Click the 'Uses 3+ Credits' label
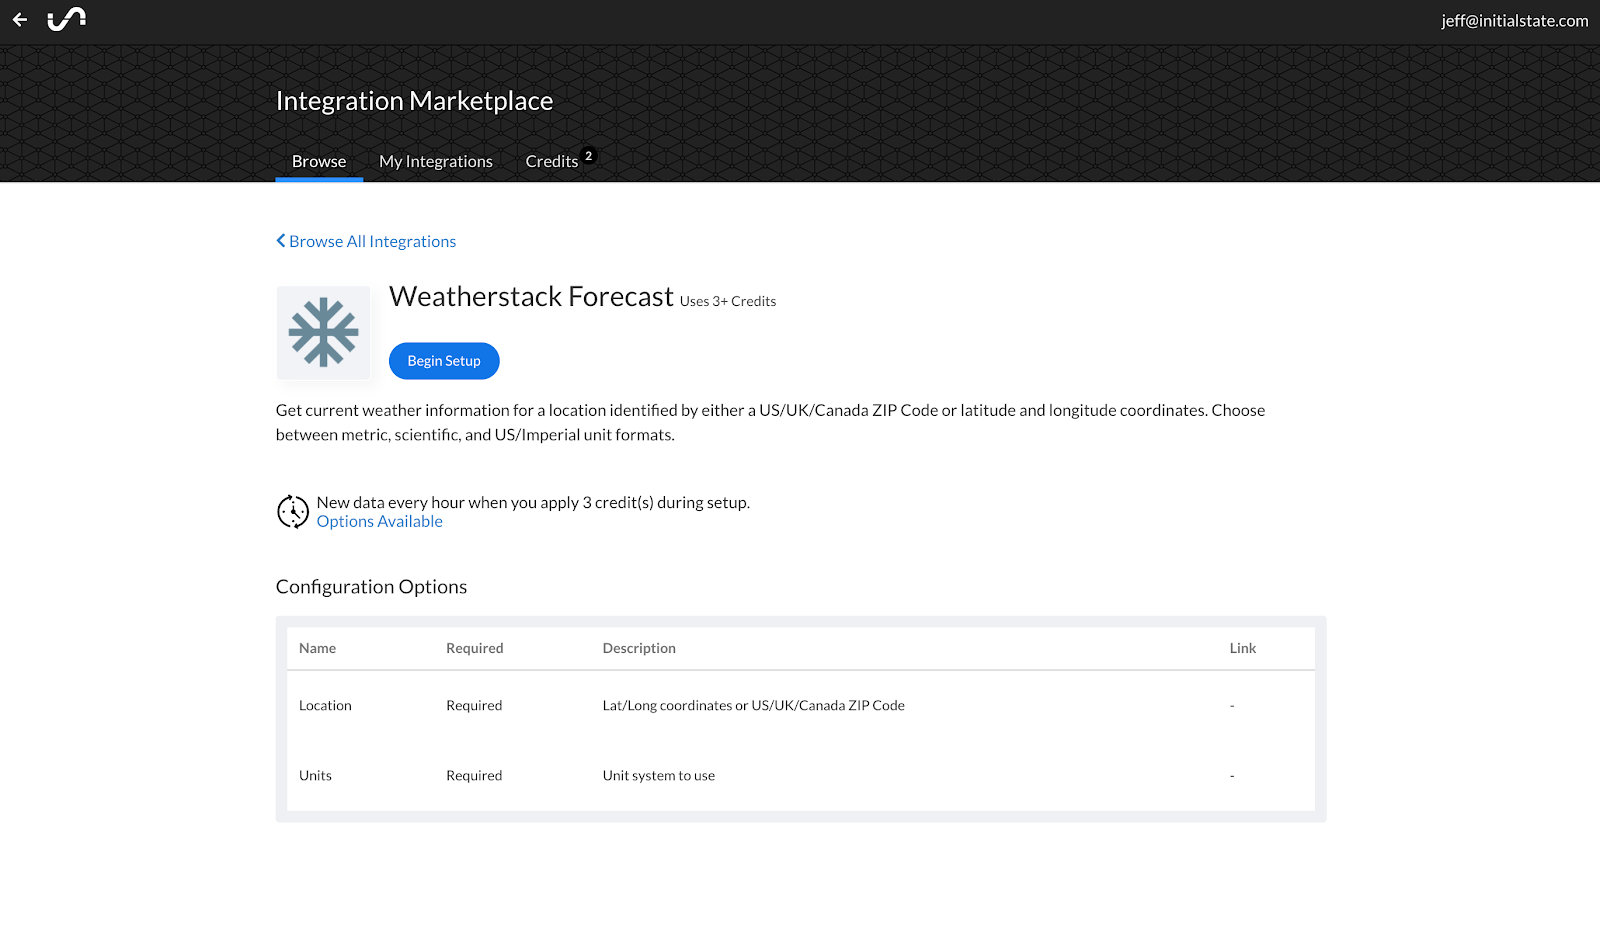The width and height of the screenshot is (1600, 937). tap(728, 301)
